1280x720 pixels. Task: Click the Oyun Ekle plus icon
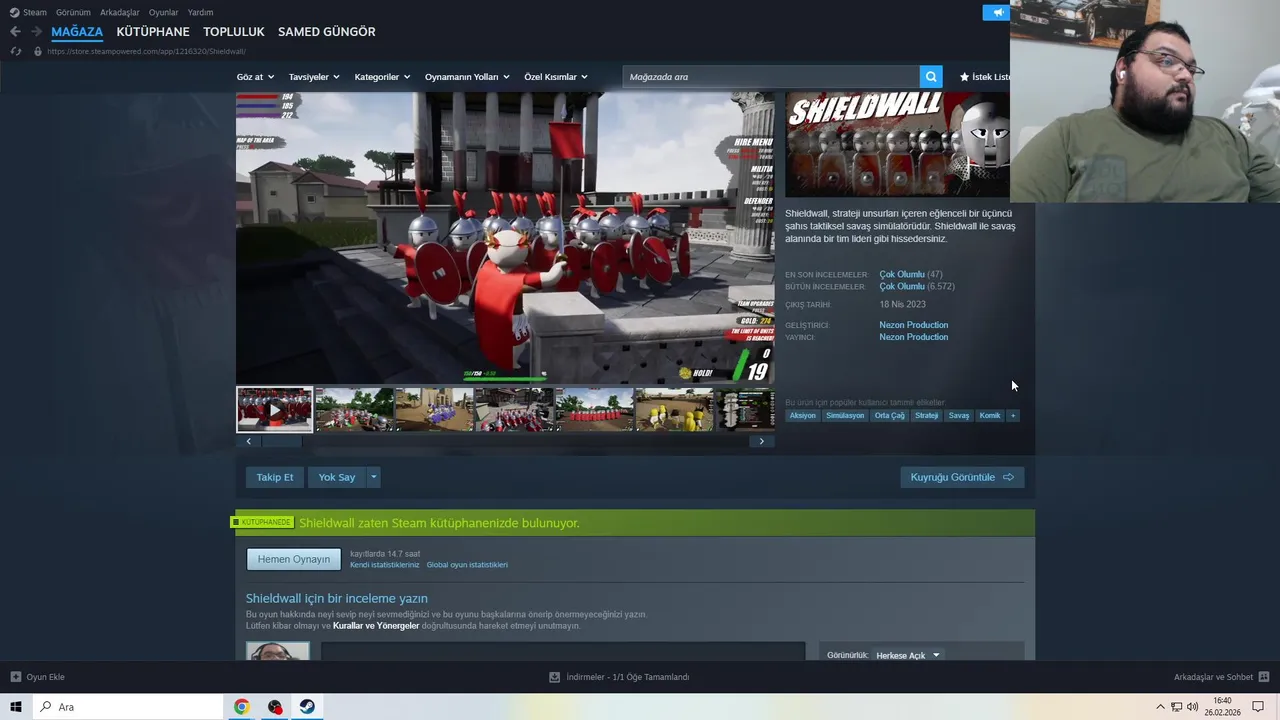pos(15,677)
